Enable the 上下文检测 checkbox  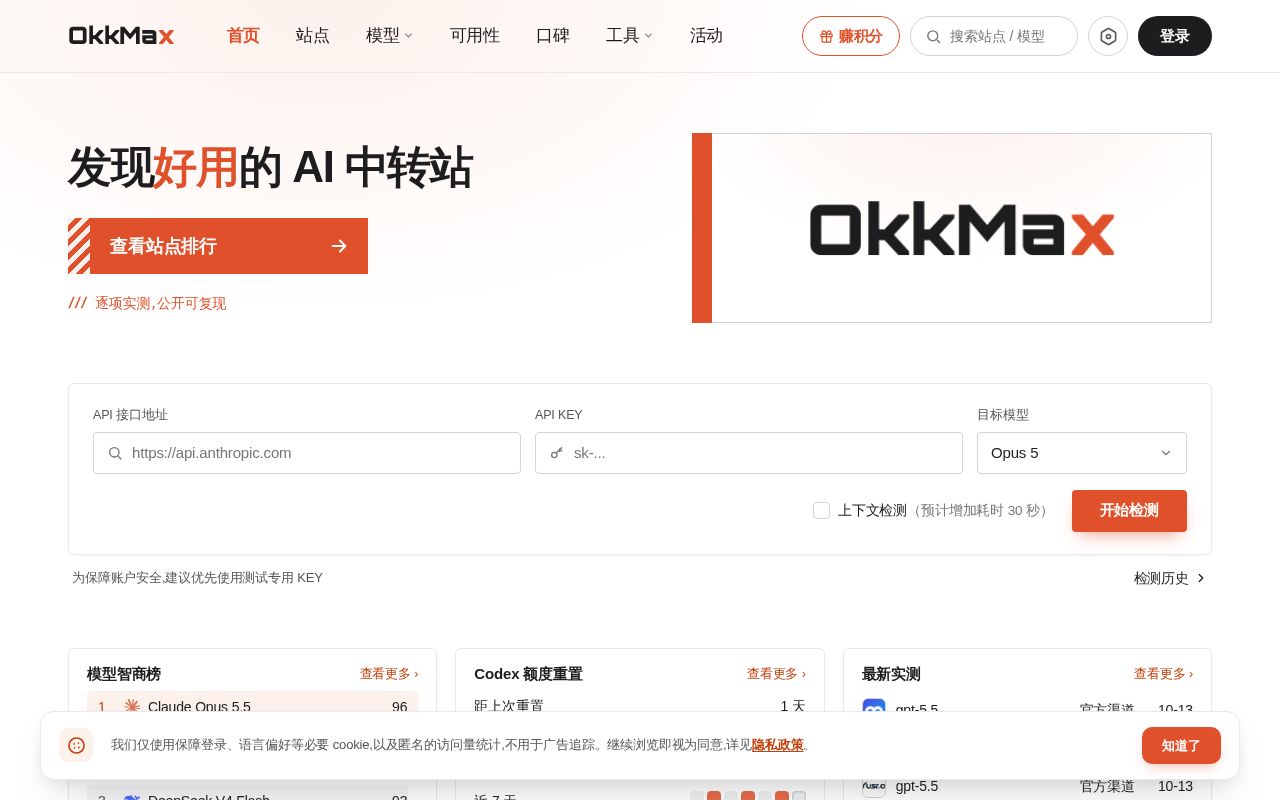pyautogui.click(x=821, y=510)
